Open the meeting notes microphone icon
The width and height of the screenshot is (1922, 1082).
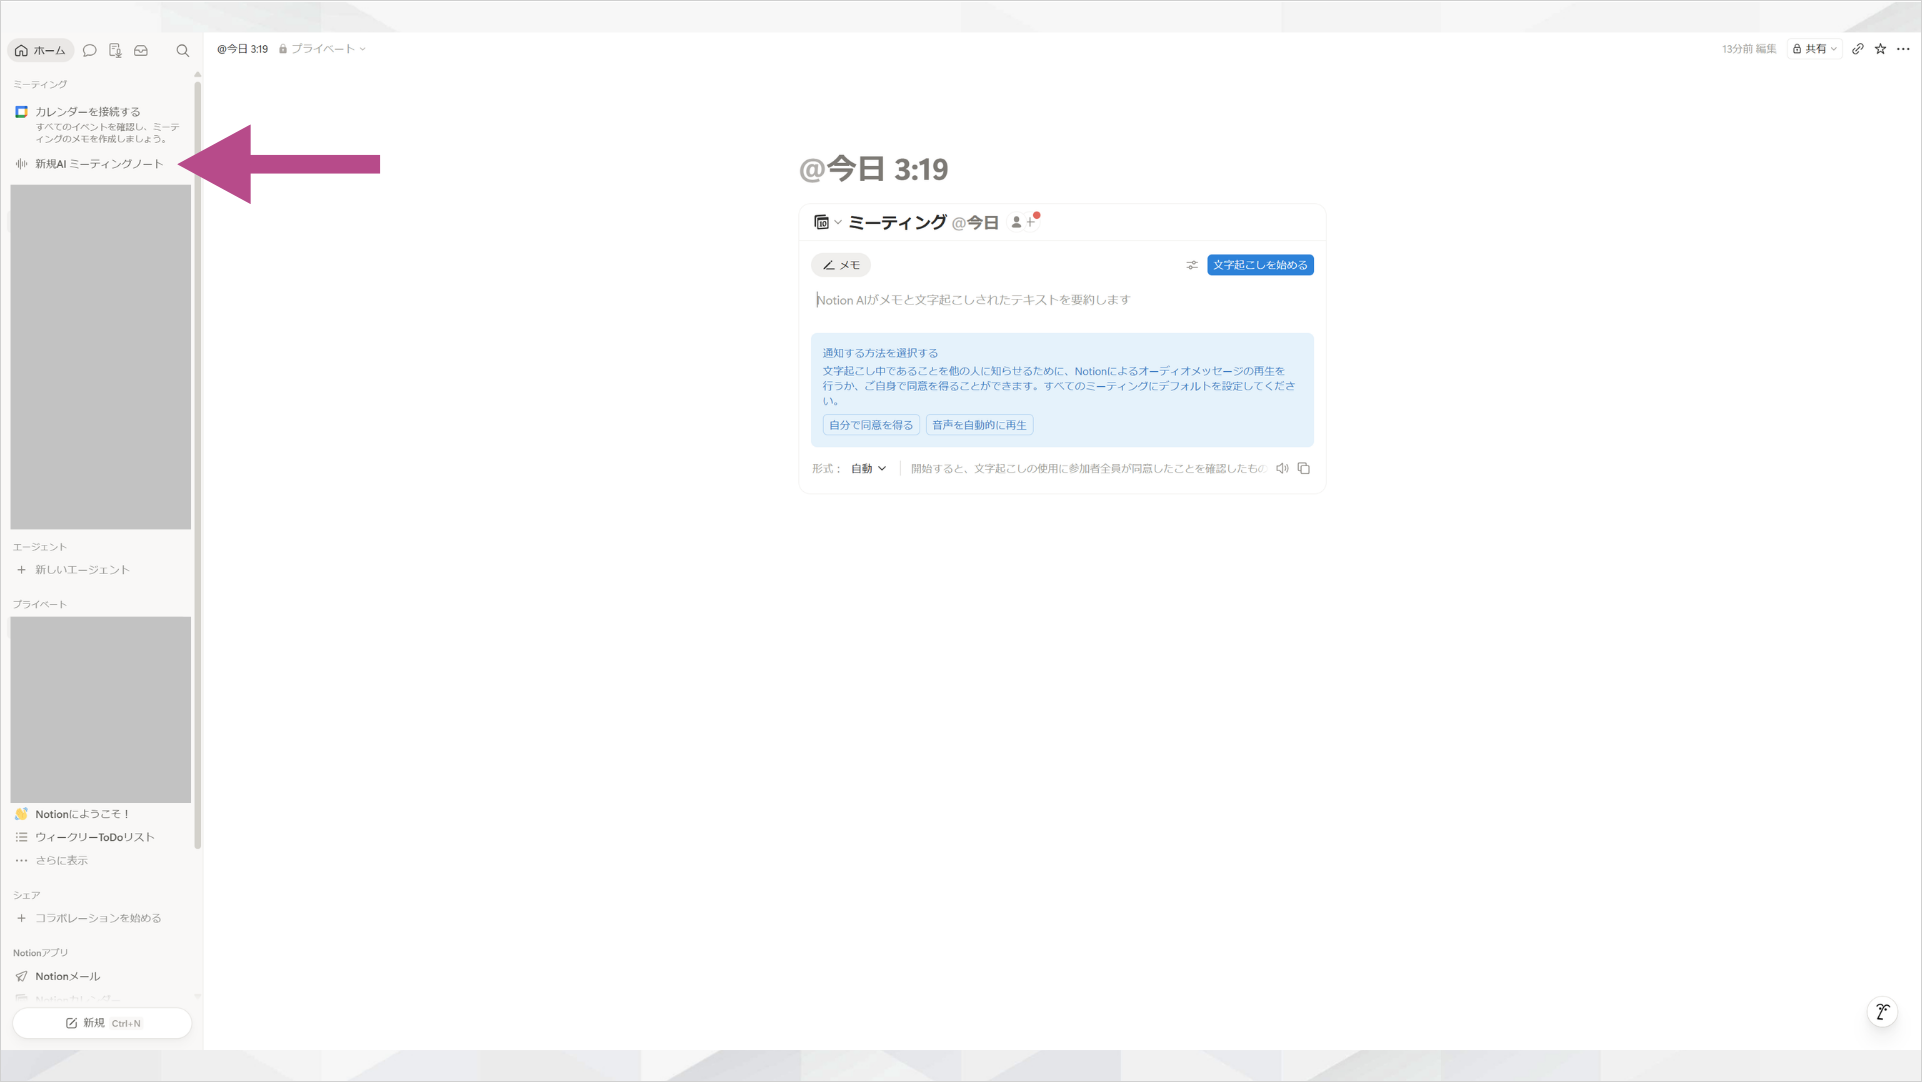coord(115,50)
